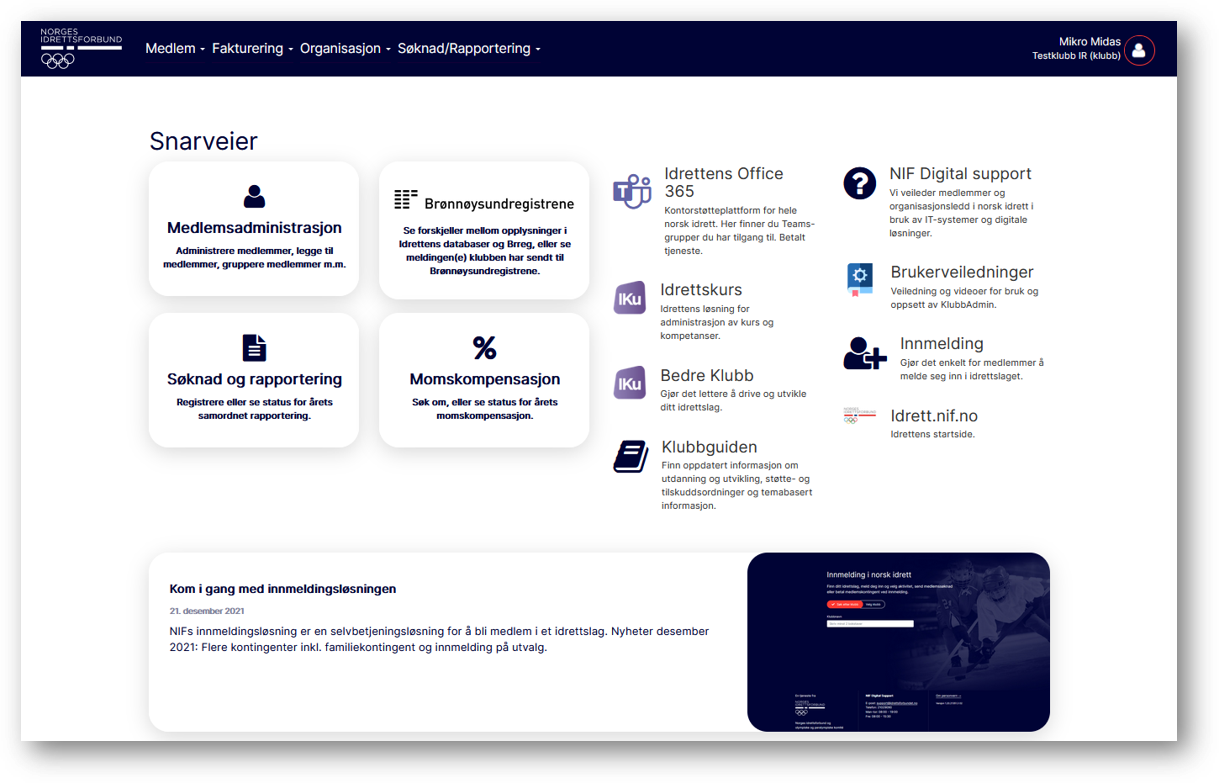Open the user profile avatar icon
The height and width of the screenshot is (783, 1219).
point(1139,50)
